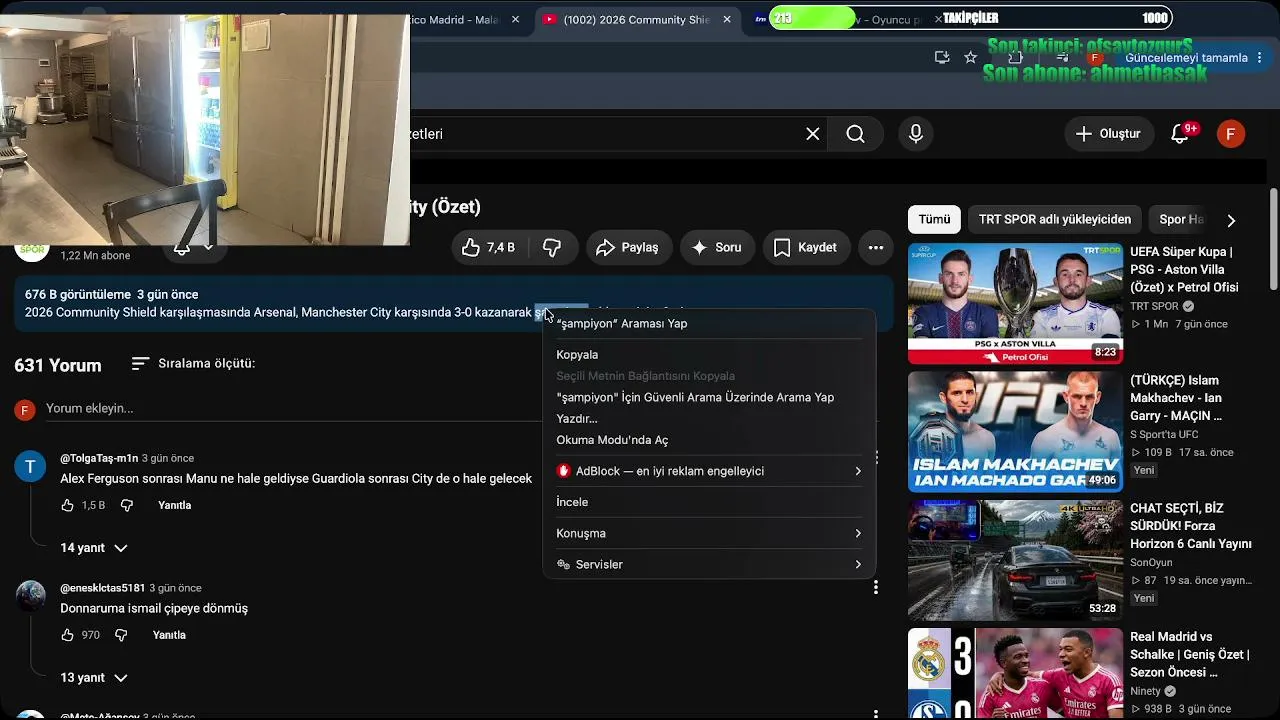This screenshot has height=720, width=1280.
Task: Open the @enesklctas5181 username link
Action: [103, 588]
